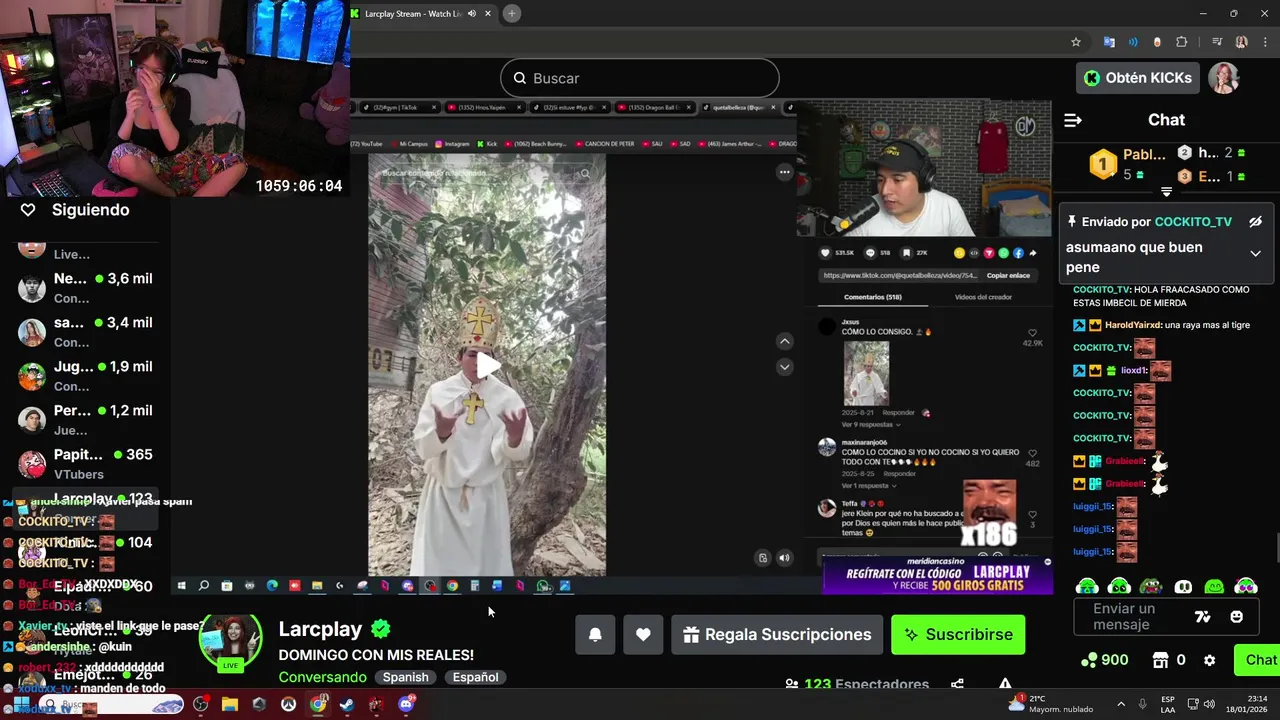Hide the pinned message with eye icon
Screen dimensions: 1280x720
click(1255, 222)
